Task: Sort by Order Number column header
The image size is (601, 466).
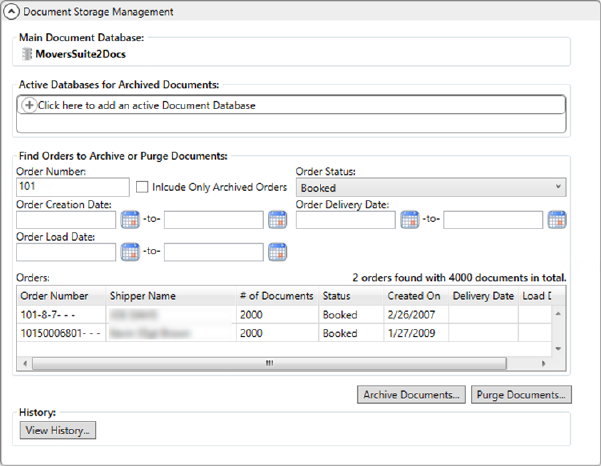Action: coord(62,296)
